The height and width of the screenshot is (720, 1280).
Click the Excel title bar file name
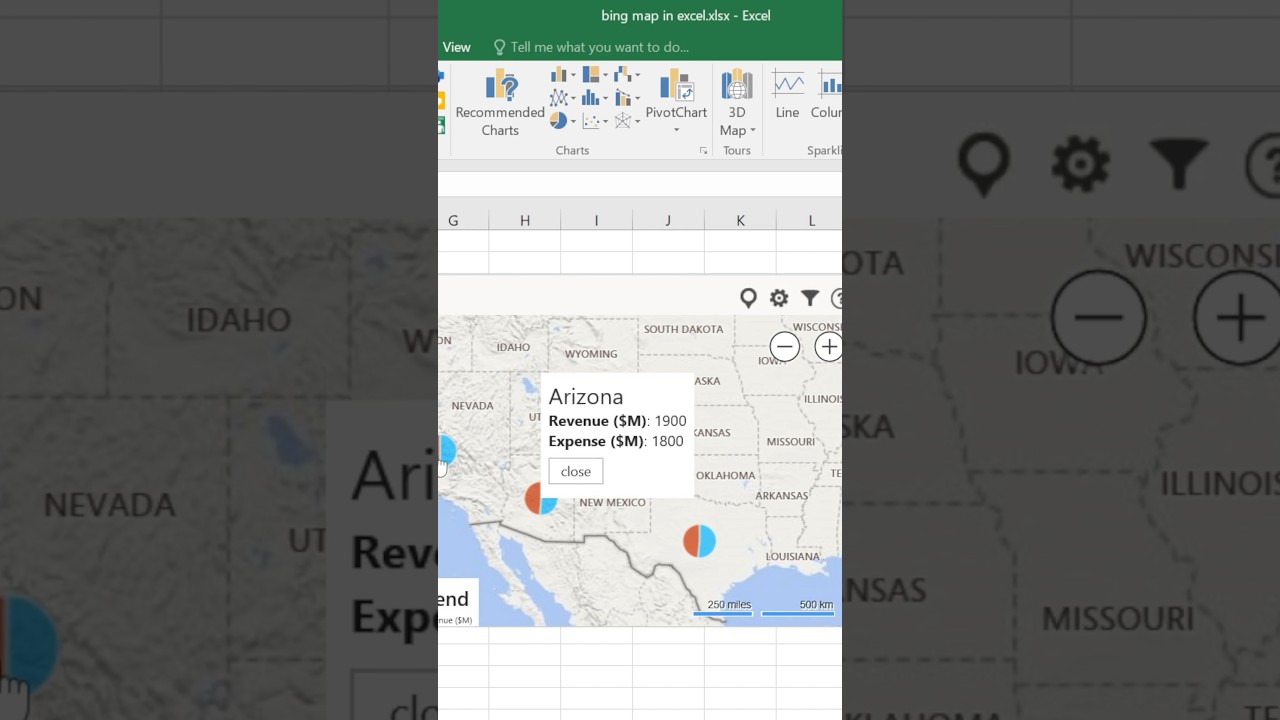(x=685, y=16)
